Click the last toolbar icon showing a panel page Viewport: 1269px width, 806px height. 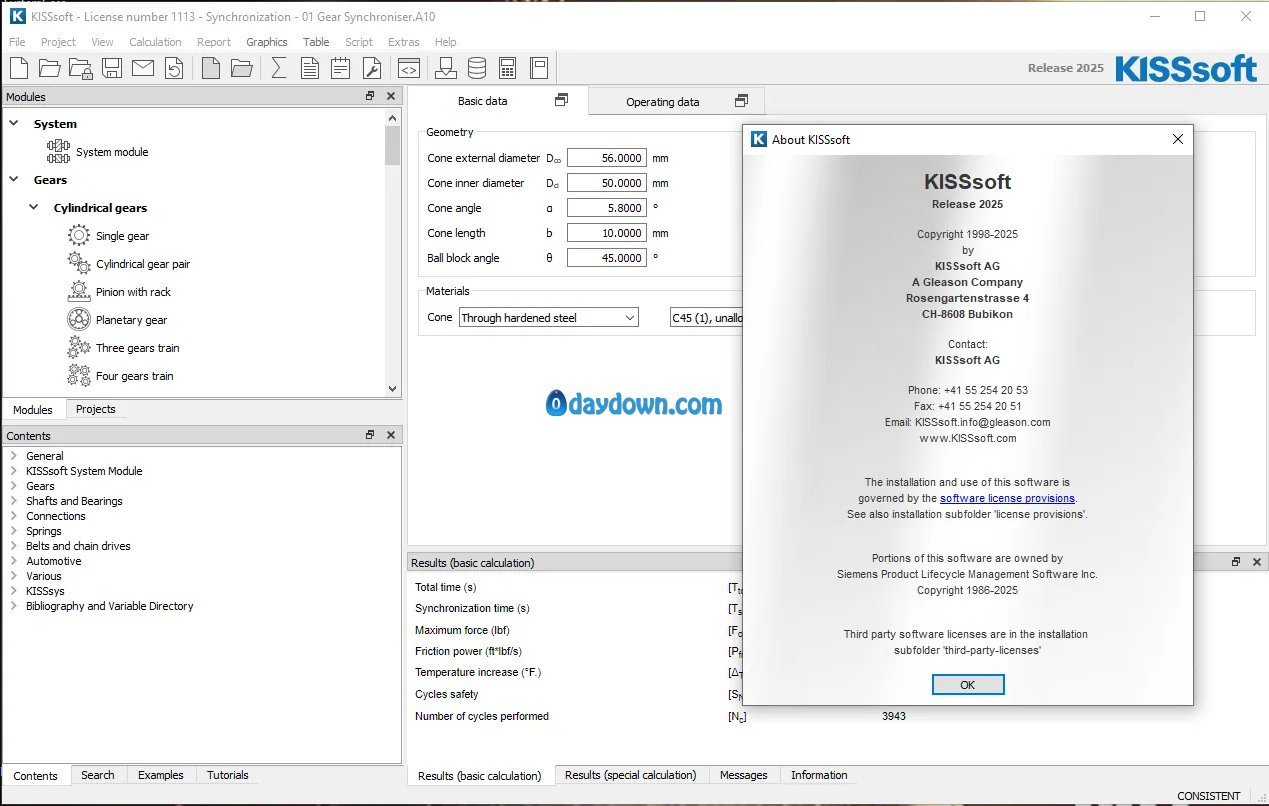pyautogui.click(x=539, y=68)
